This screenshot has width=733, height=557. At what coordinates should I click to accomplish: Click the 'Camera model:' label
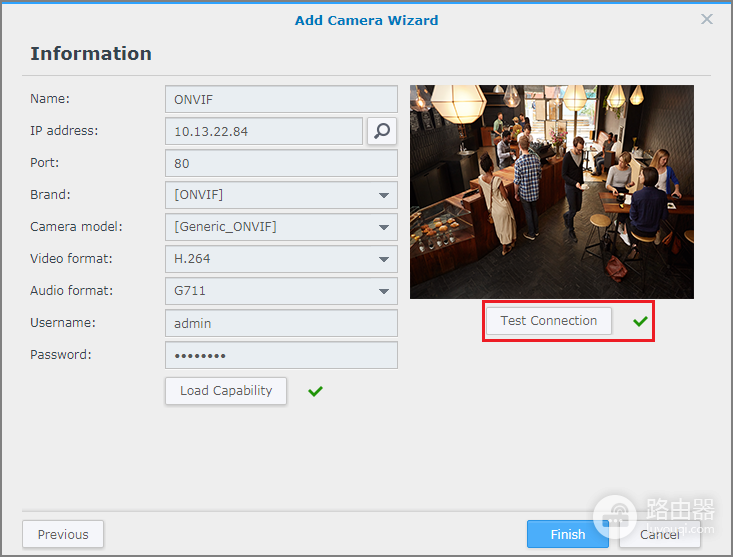[x=76, y=227]
